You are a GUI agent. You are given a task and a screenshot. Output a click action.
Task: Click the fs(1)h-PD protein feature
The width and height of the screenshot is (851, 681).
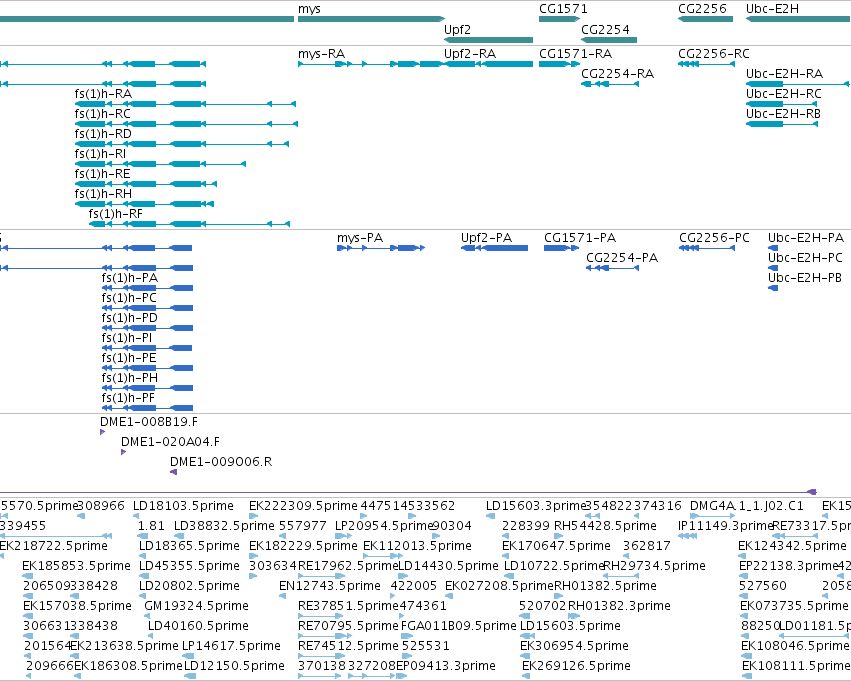(147, 328)
